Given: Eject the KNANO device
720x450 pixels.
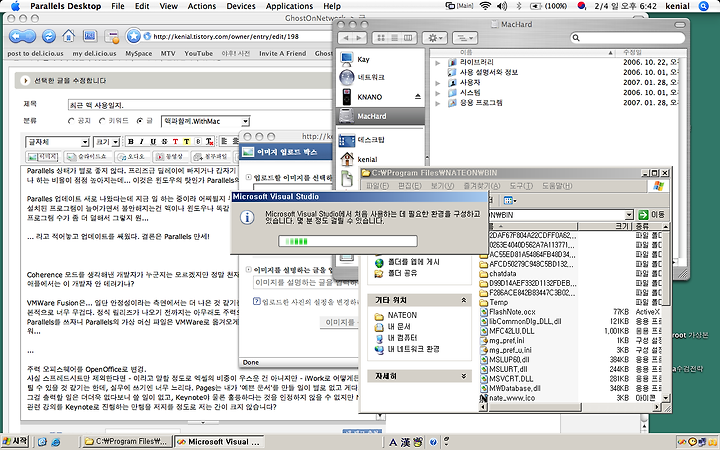Looking at the screenshot, I should pyautogui.click(x=417, y=97).
